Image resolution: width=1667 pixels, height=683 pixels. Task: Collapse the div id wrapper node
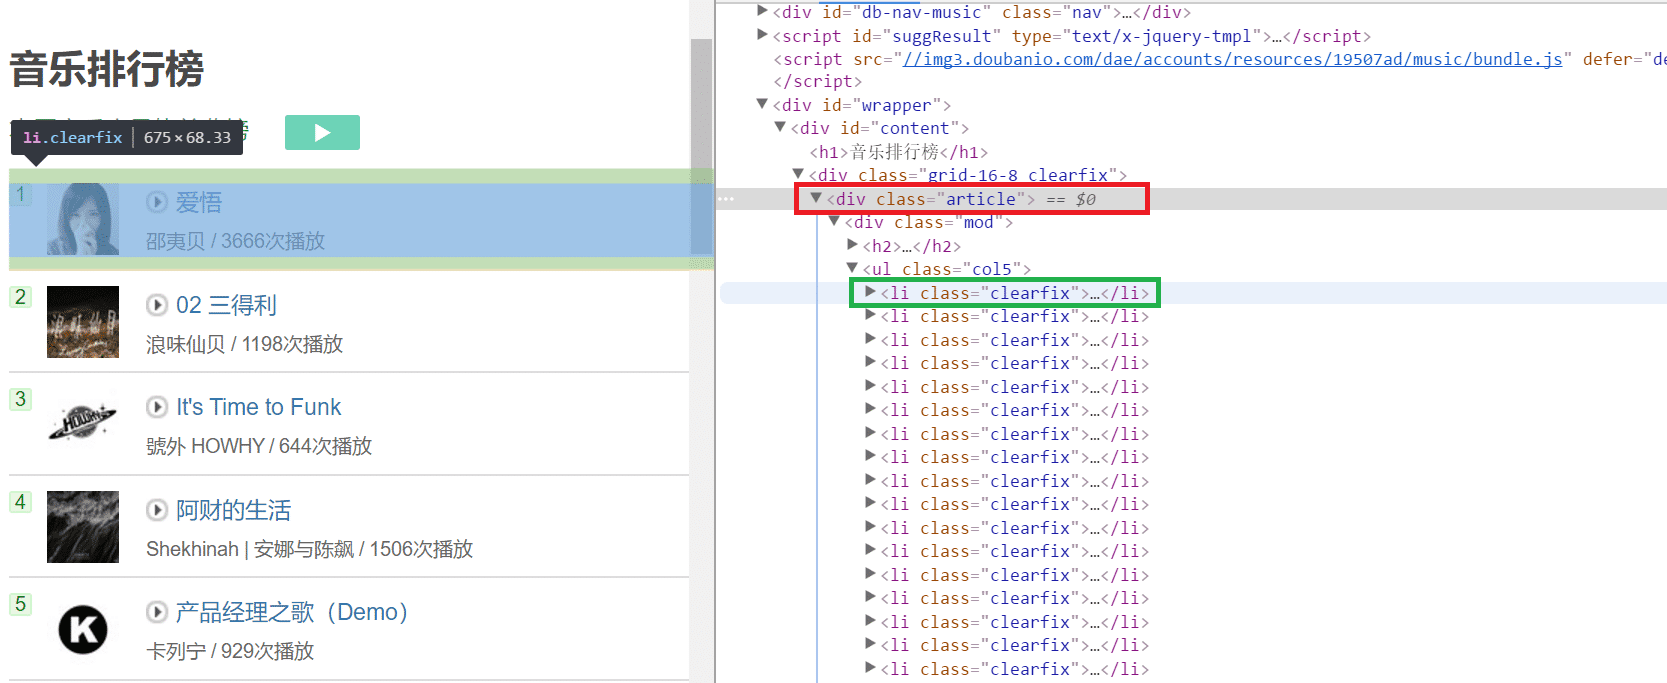tap(762, 104)
